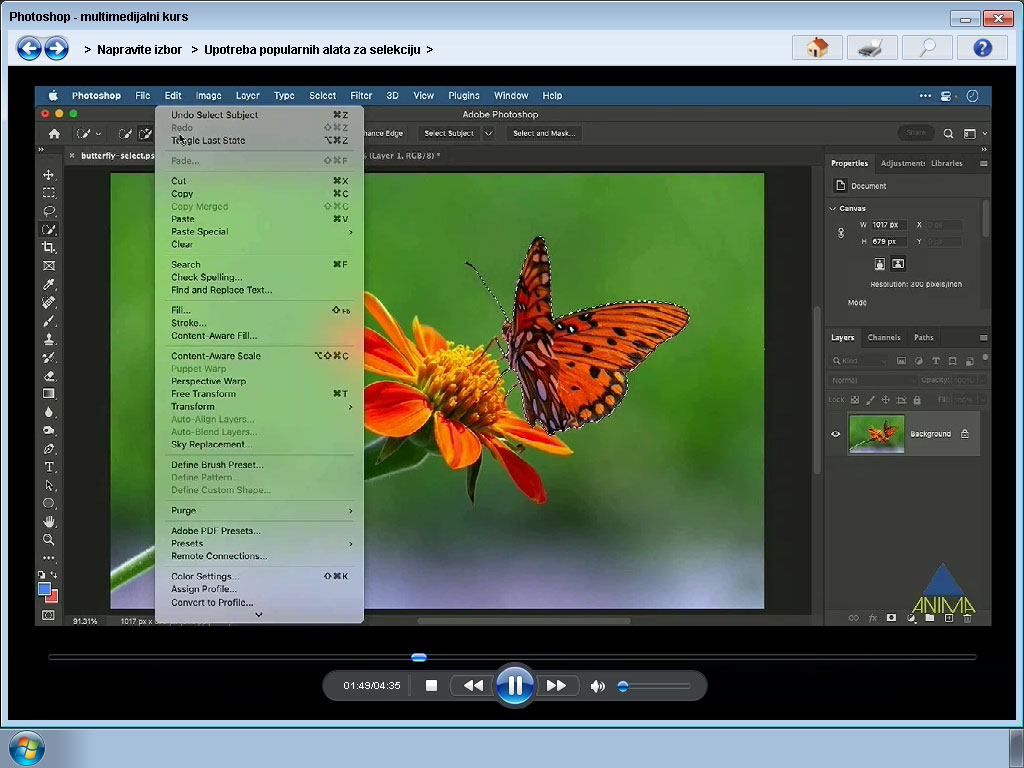The height and width of the screenshot is (768, 1024).
Task: Open the printer icon in course header
Action: coord(872,48)
